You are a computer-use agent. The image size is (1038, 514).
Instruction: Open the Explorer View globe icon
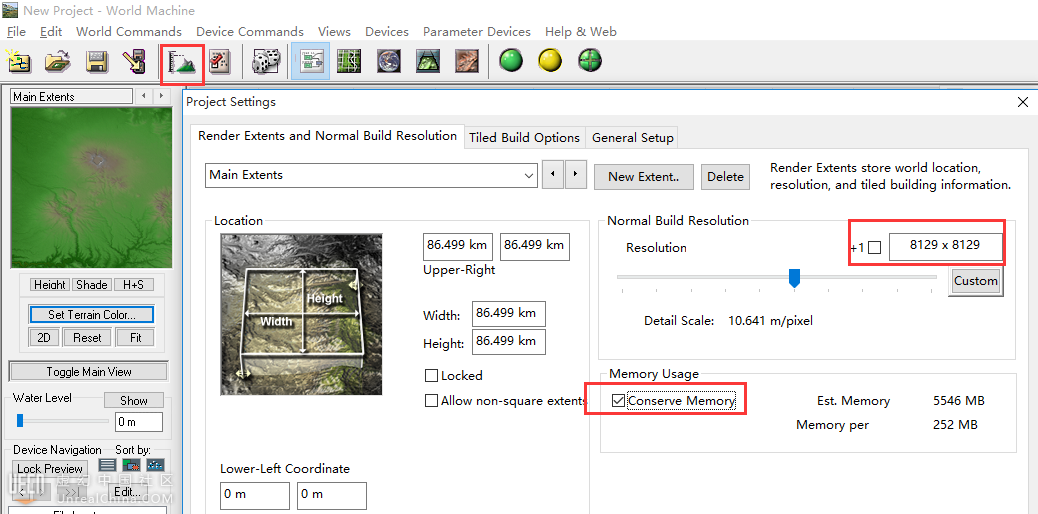(389, 62)
